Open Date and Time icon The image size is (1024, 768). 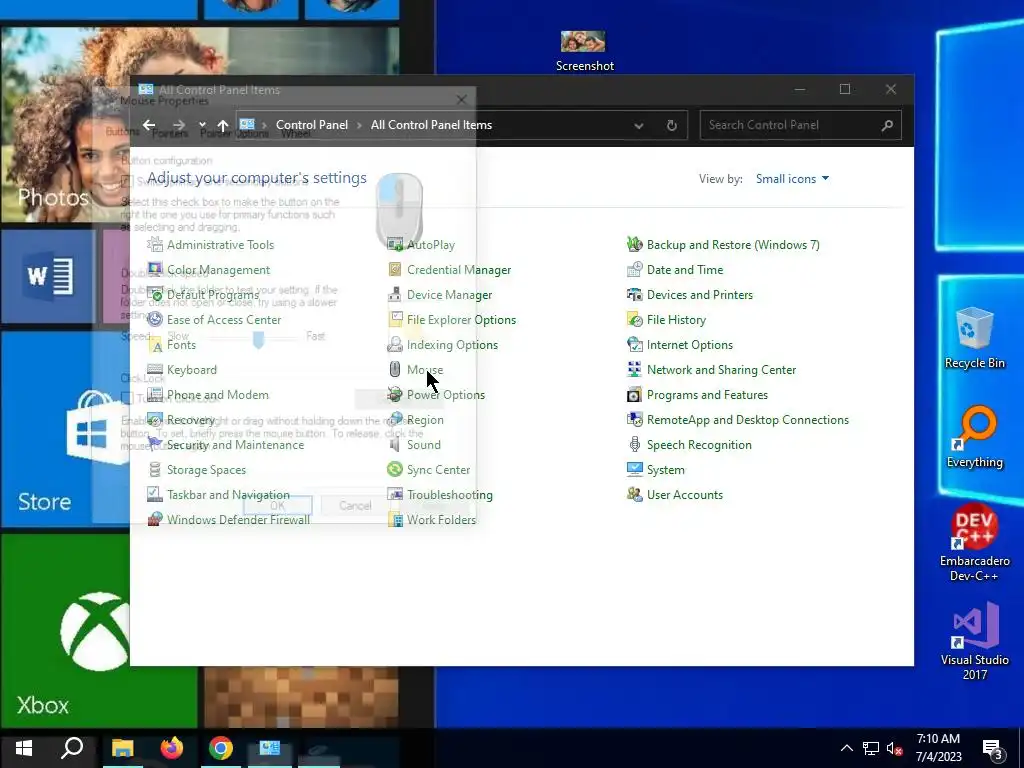(635, 269)
